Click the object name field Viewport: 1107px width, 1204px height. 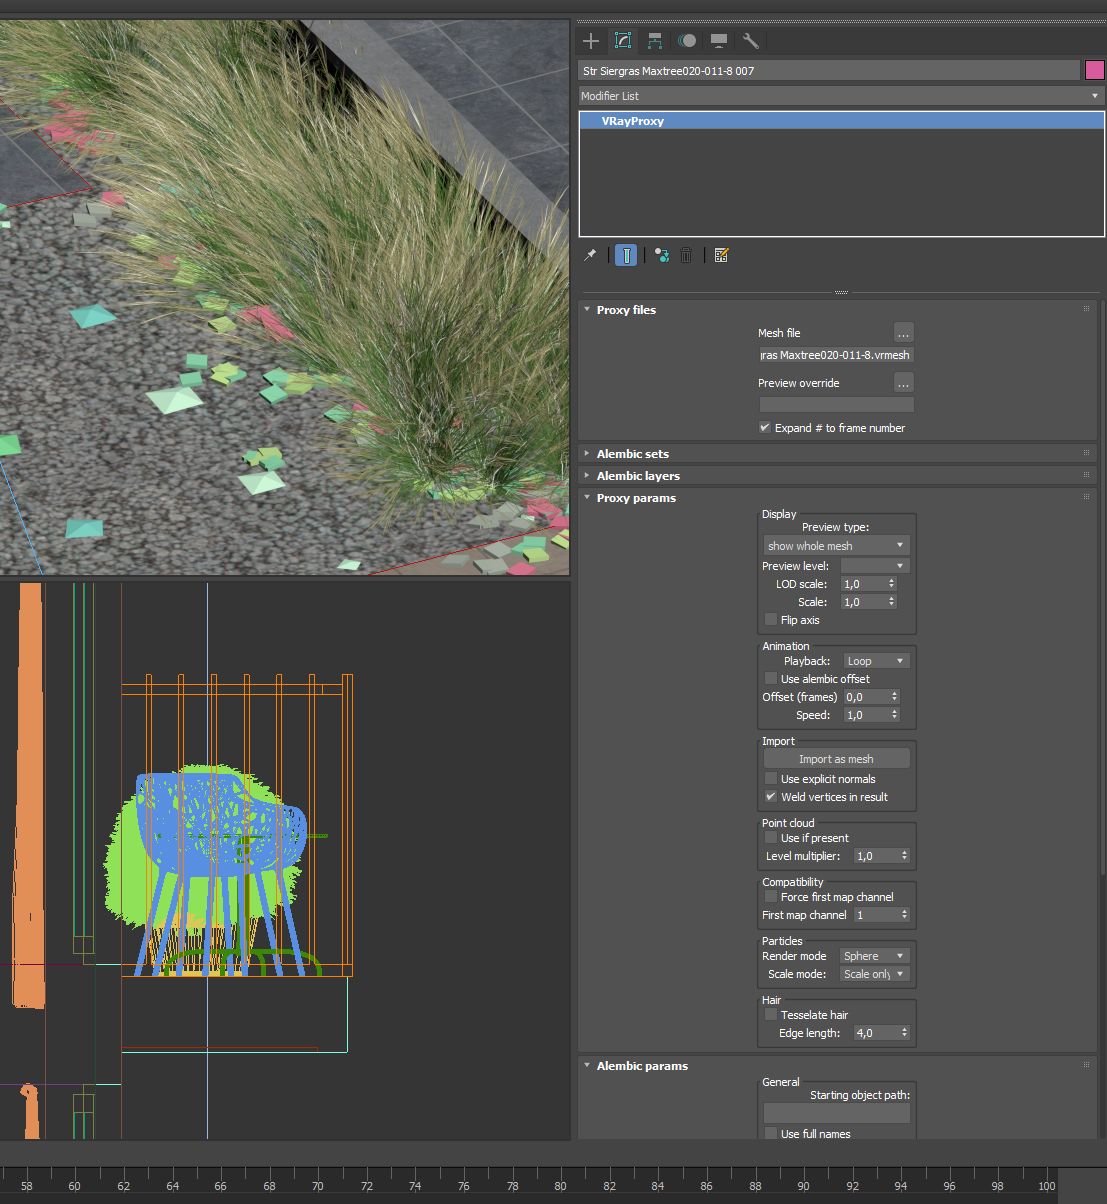pyautogui.click(x=829, y=71)
